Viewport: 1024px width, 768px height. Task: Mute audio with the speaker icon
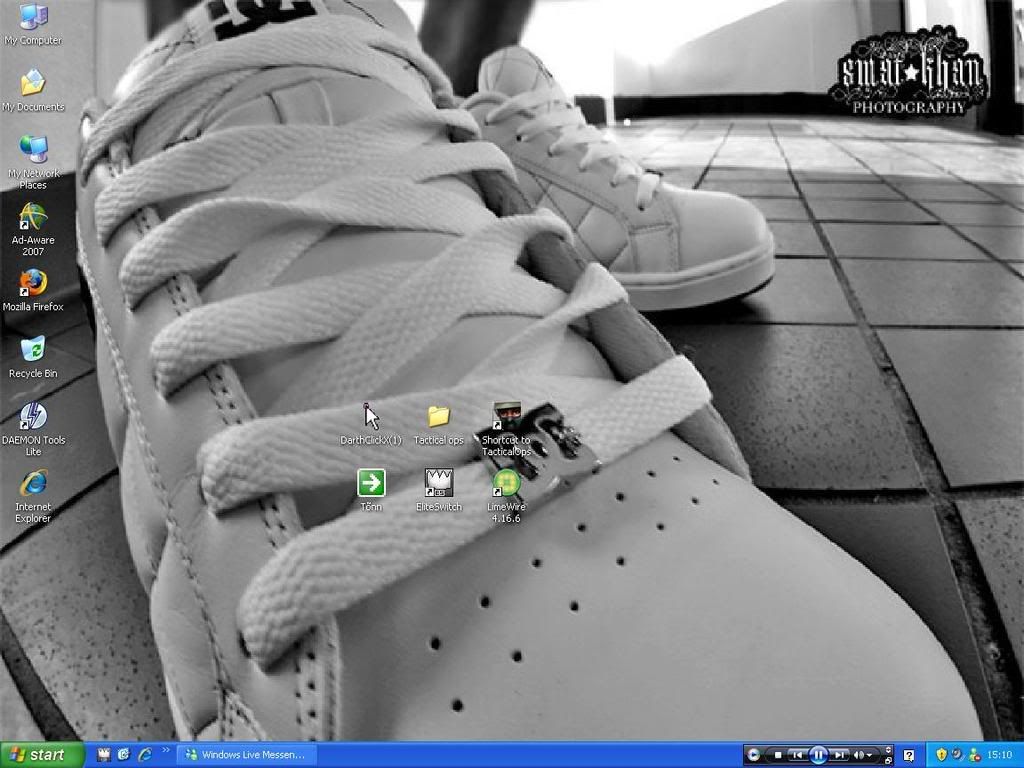[x=857, y=754]
